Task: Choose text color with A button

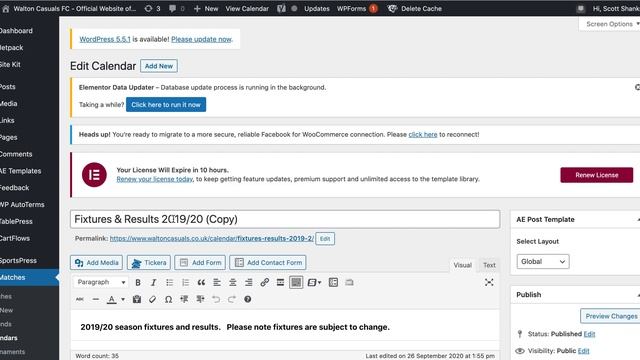Action: coord(111,300)
